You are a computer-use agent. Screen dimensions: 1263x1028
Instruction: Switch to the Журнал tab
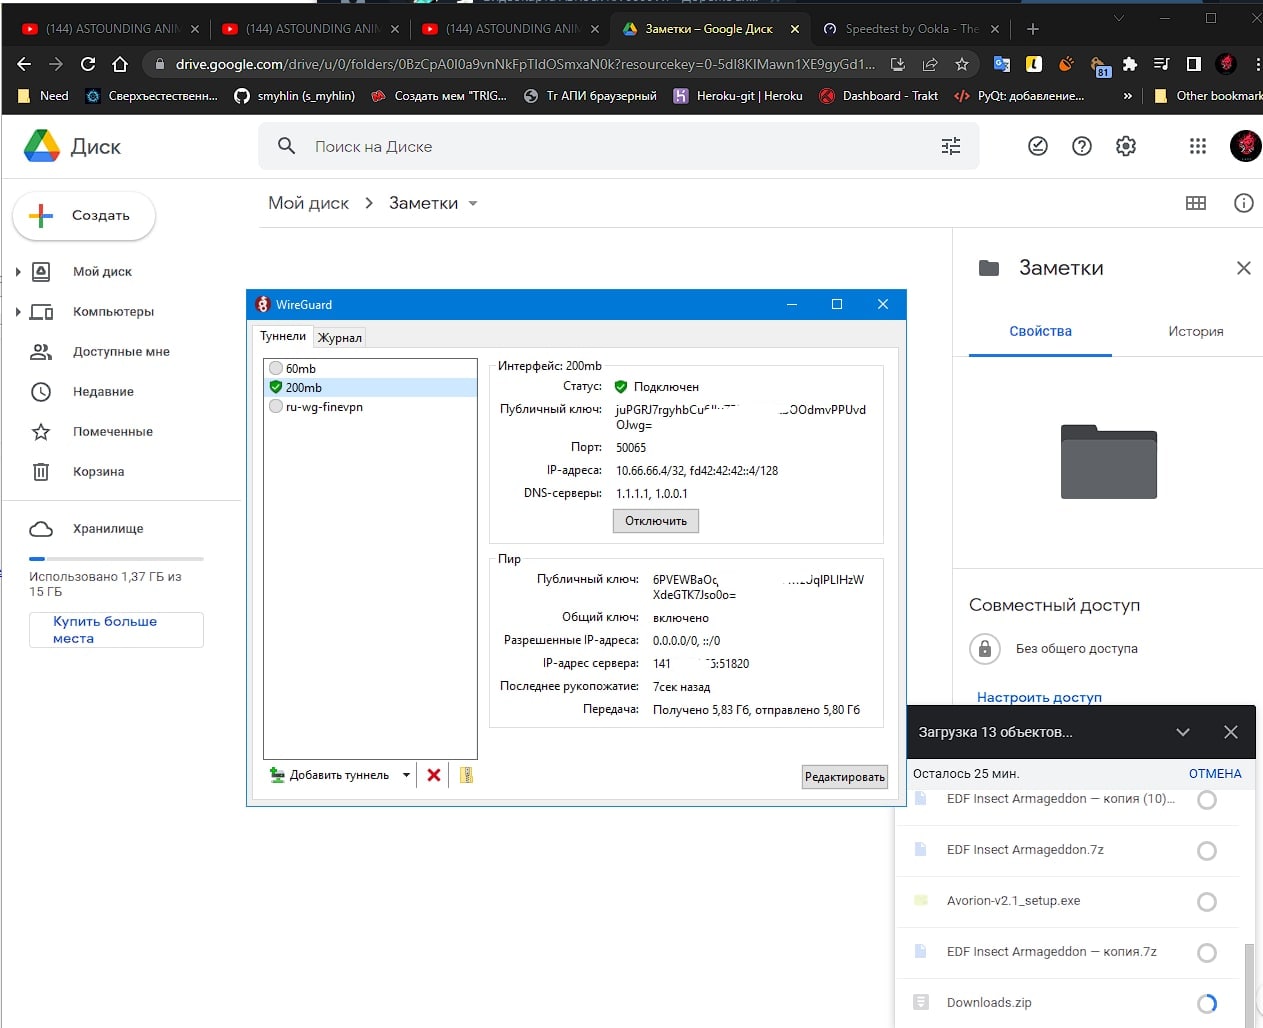(x=340, y=338)
